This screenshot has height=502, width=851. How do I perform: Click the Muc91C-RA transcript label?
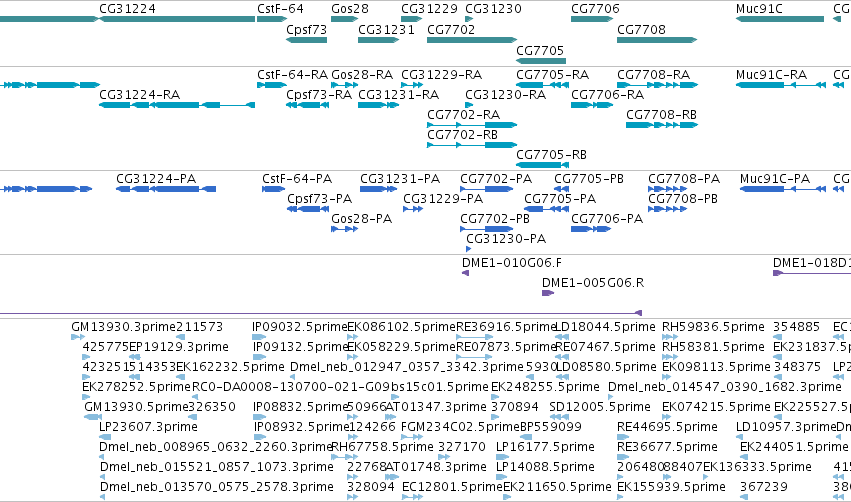tap(771, 74)
